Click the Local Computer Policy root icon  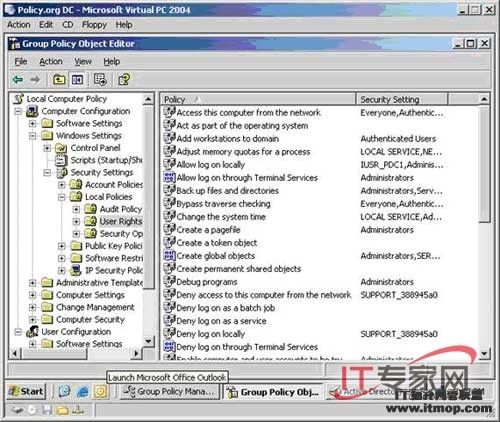pos(18,99)
